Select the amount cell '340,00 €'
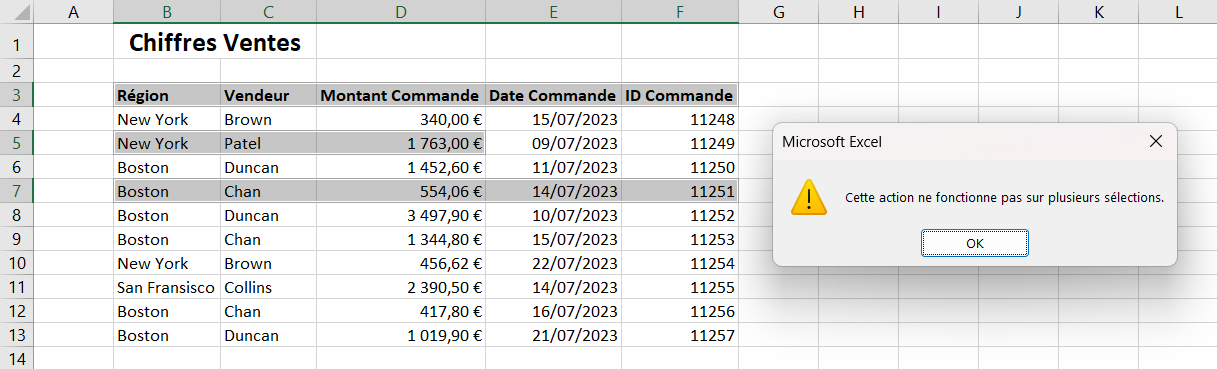Image resolution: width=1217 pixels, height=369 pixels. click(401, 119)
